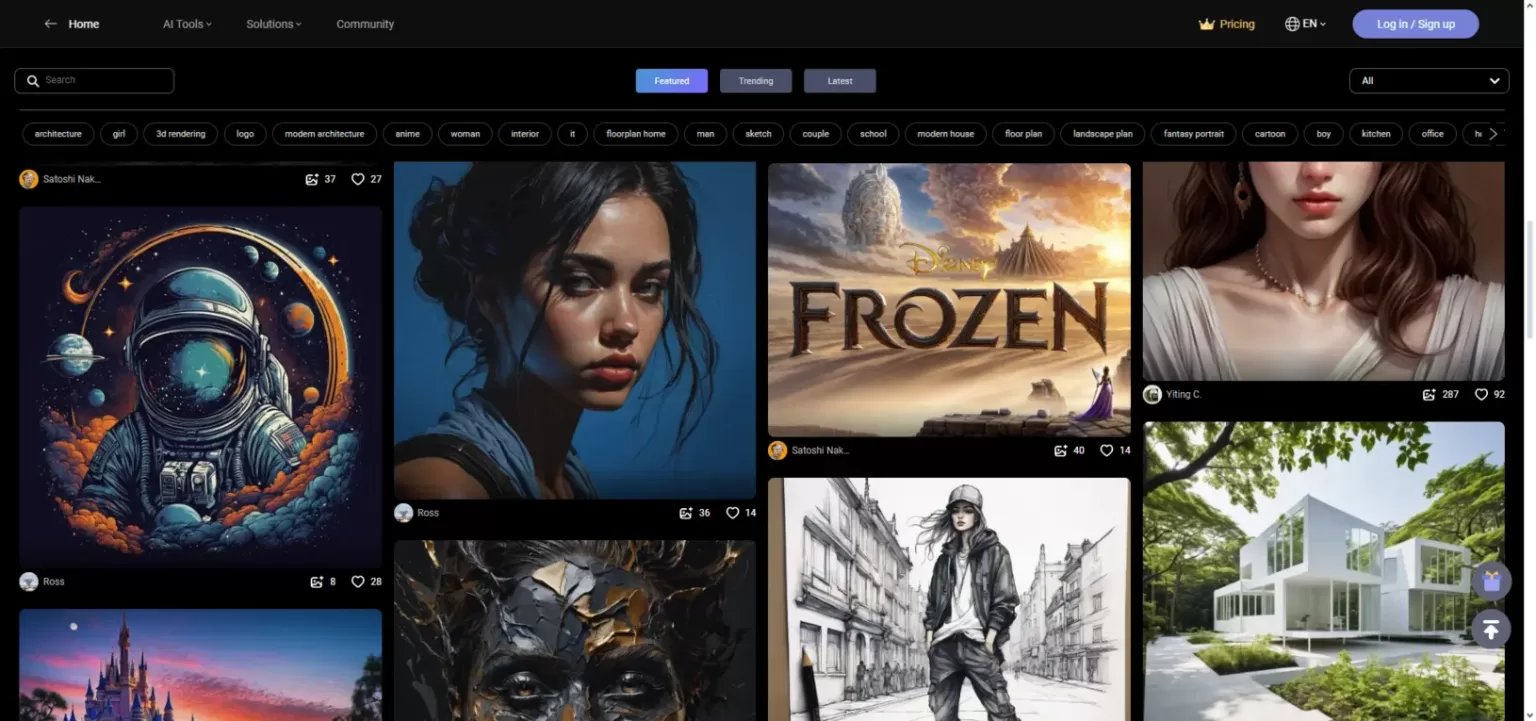1536x721 pixels.
Task: Click Satoshi's avatar under the Frozen image
Action: [x=778, y=451]
